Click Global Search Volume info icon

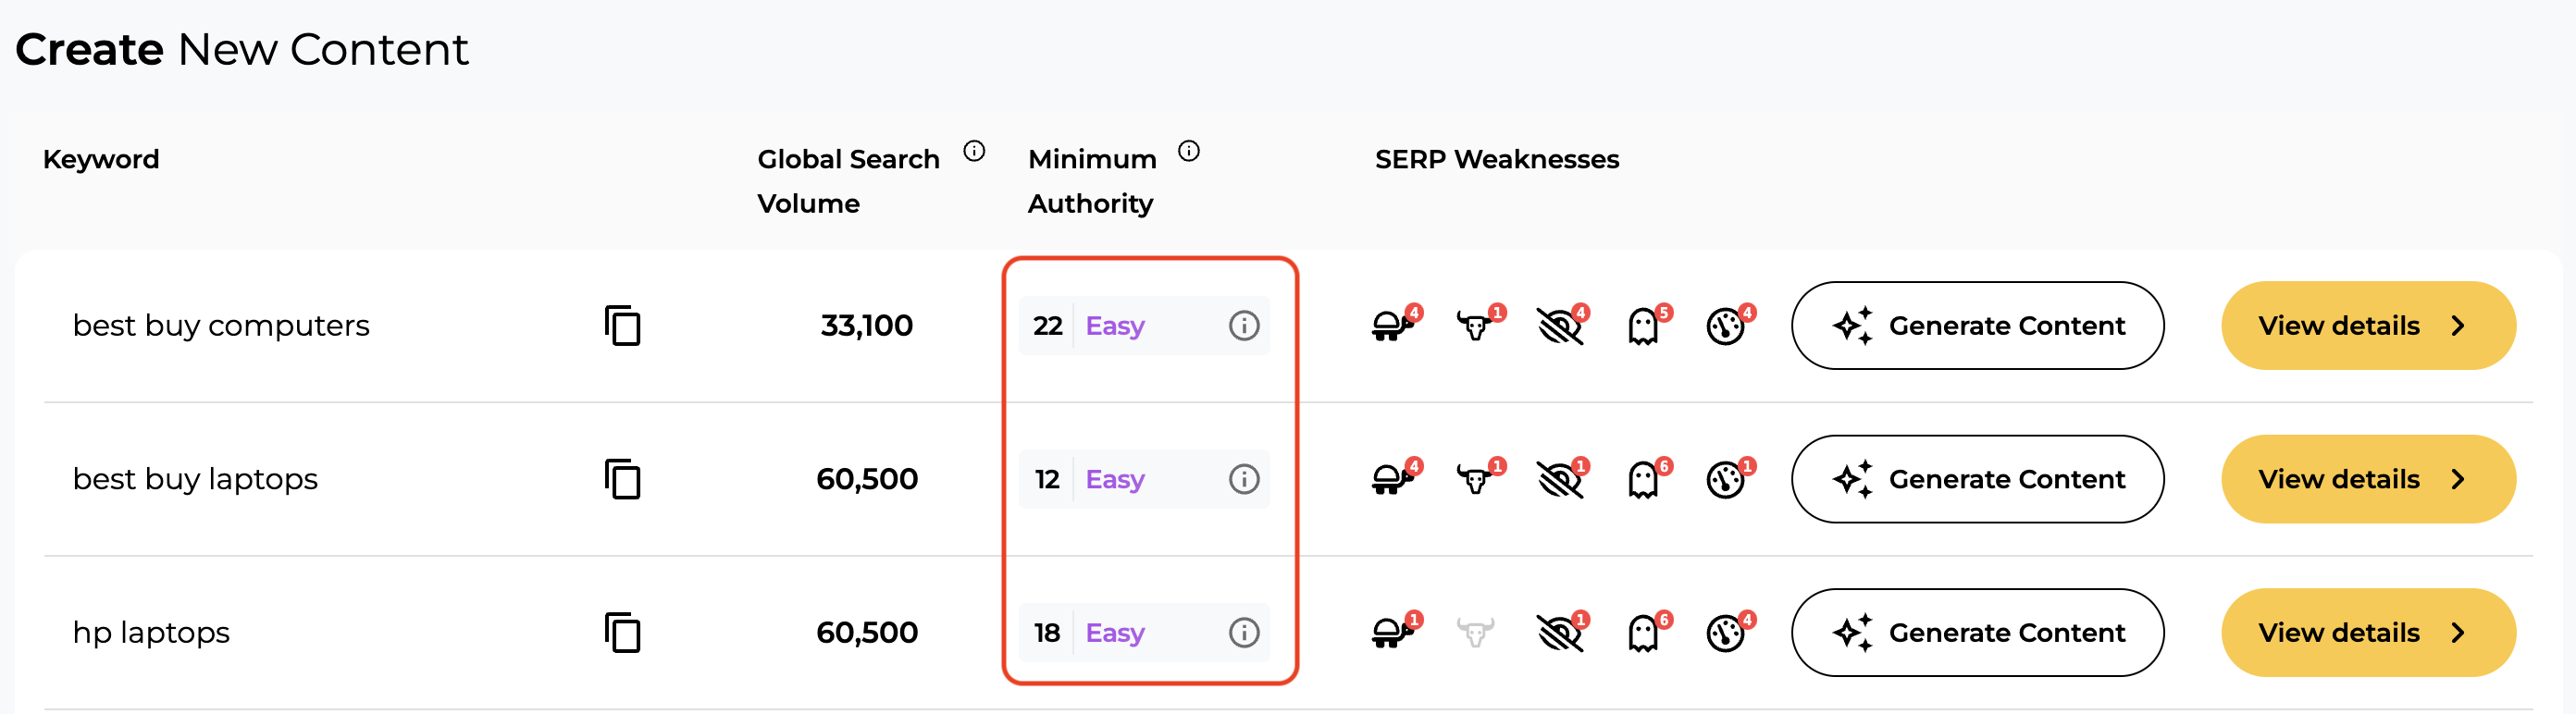click(974, 151)
